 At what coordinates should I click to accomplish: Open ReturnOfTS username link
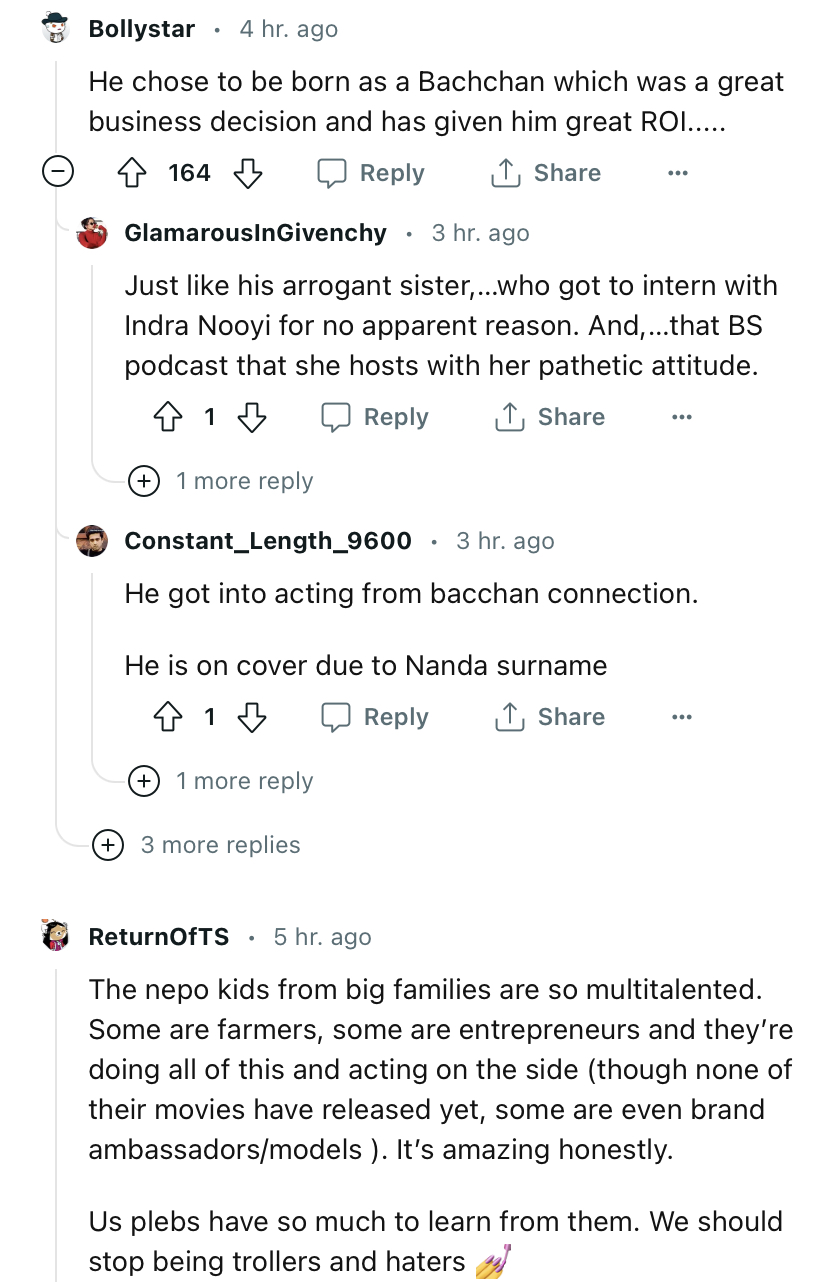pyautogui.click(x=159, y=937)
